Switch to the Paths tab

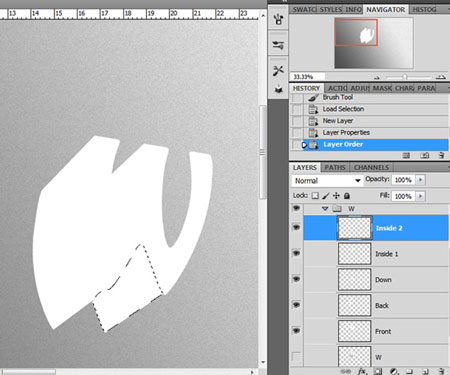pyautogui.click(x=335, y=167)
